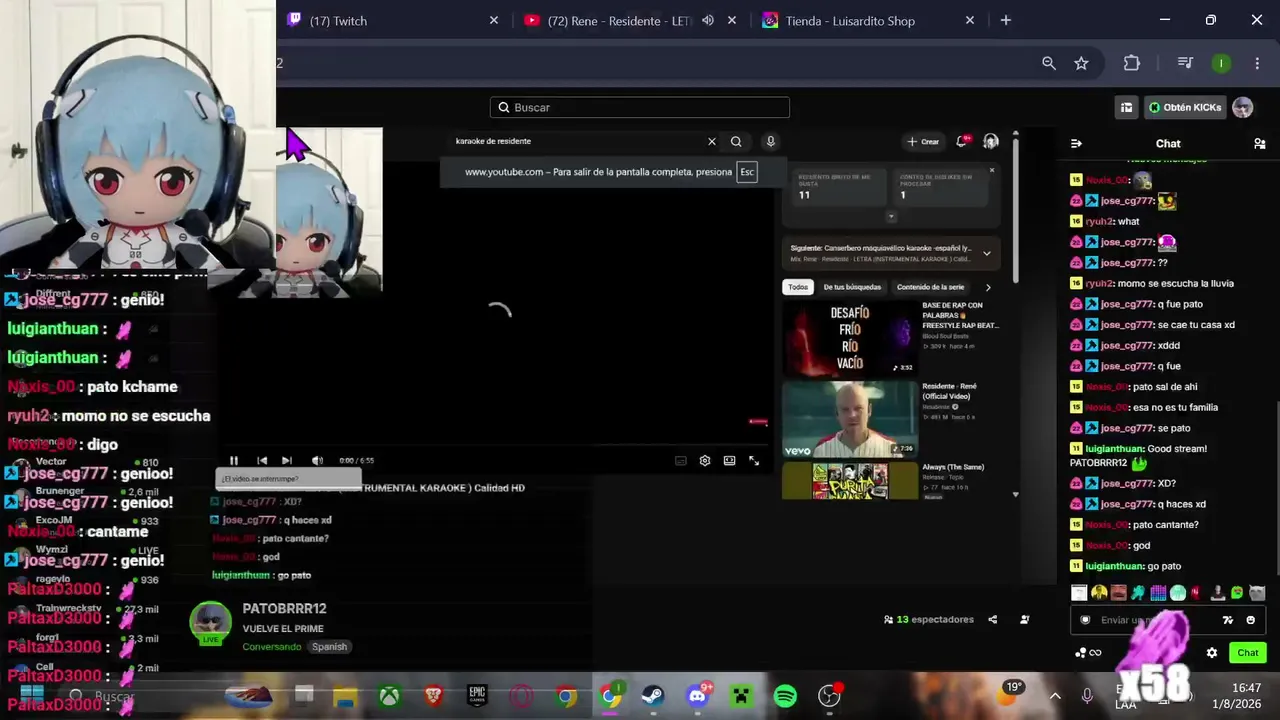Skip to the next video in player
The image size is (1280, 720).
[x=287, y=460]
